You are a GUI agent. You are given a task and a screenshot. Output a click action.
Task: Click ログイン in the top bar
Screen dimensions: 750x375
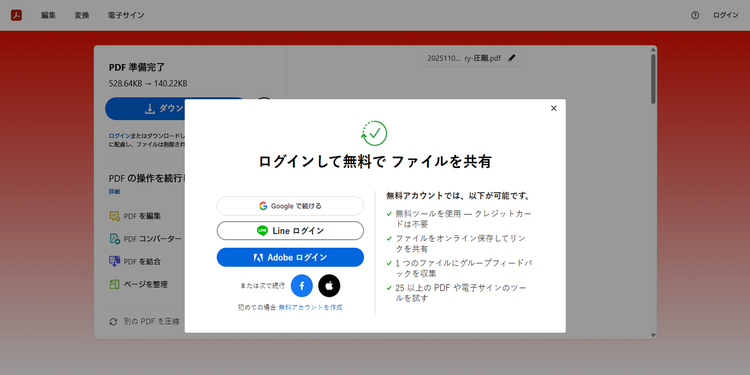point(726,15)
